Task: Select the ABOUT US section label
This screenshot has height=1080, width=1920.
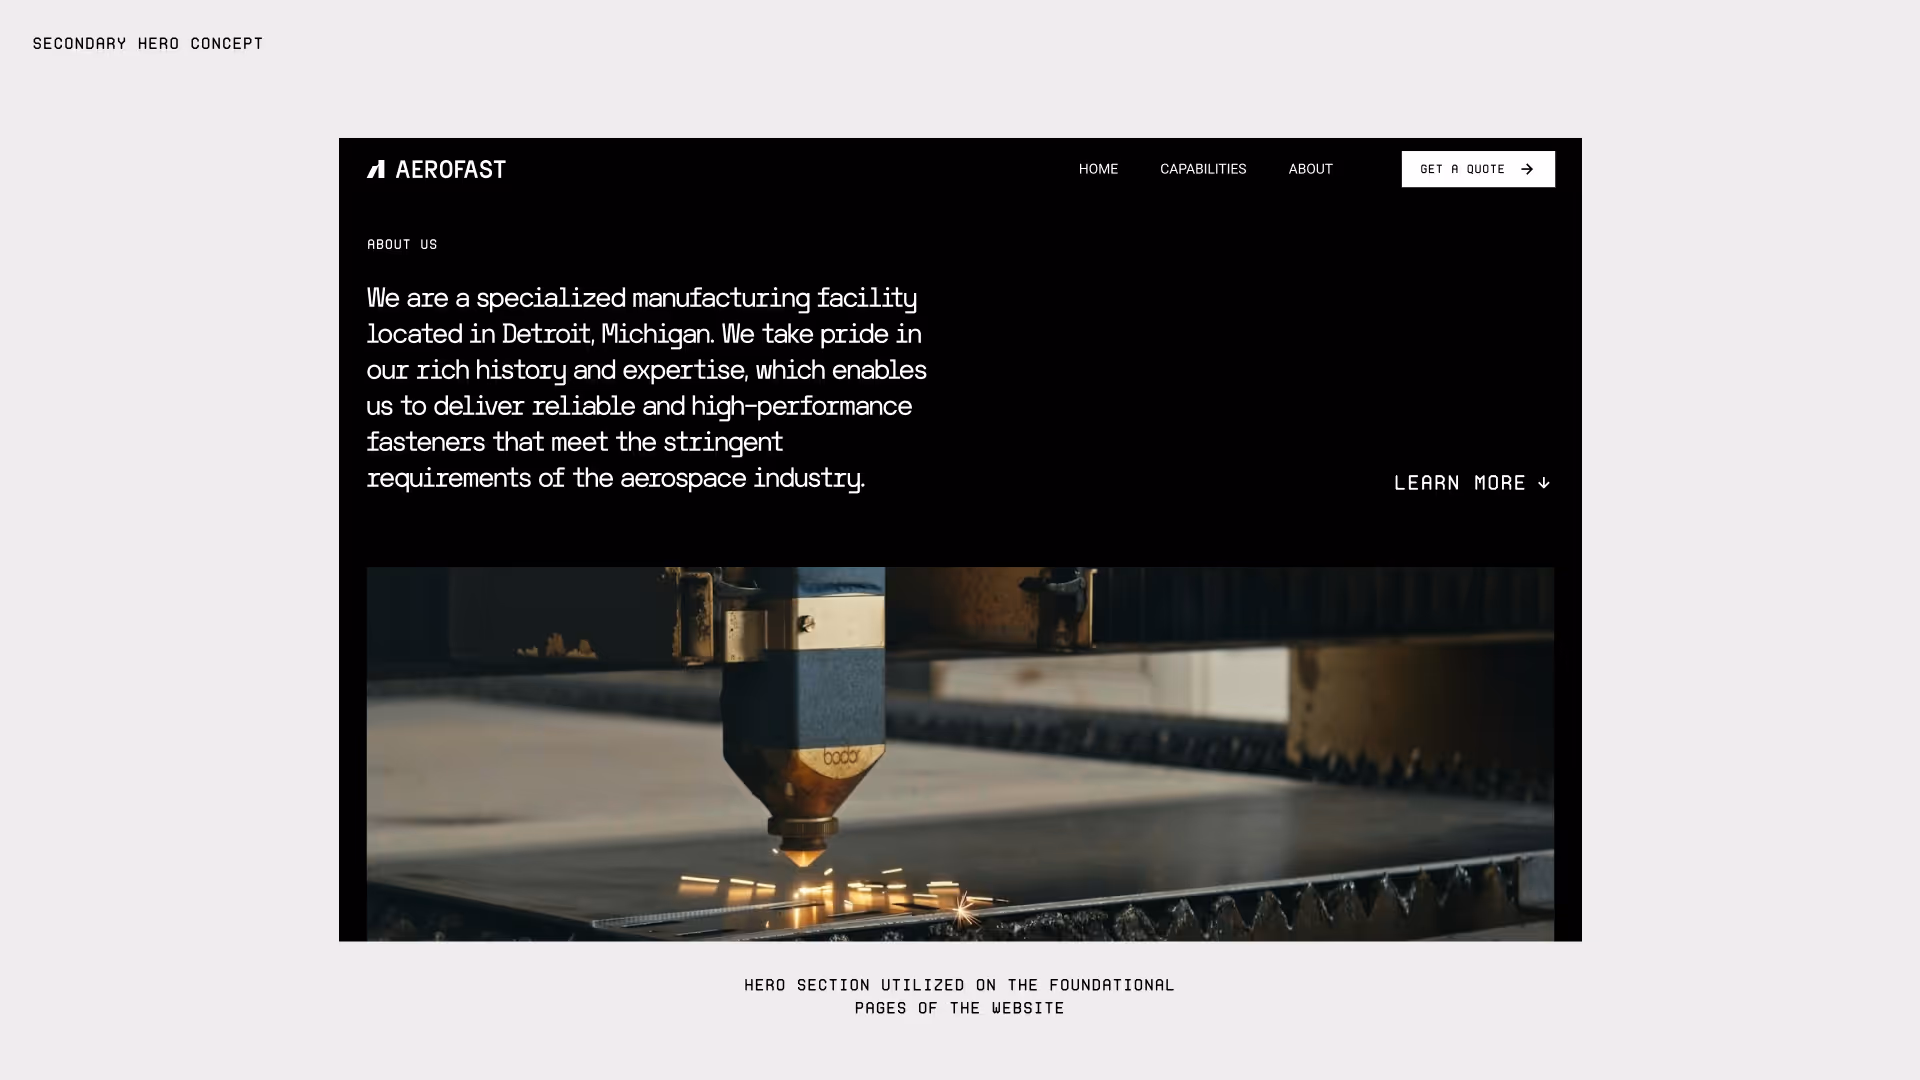Action: [x=402, y=244]
